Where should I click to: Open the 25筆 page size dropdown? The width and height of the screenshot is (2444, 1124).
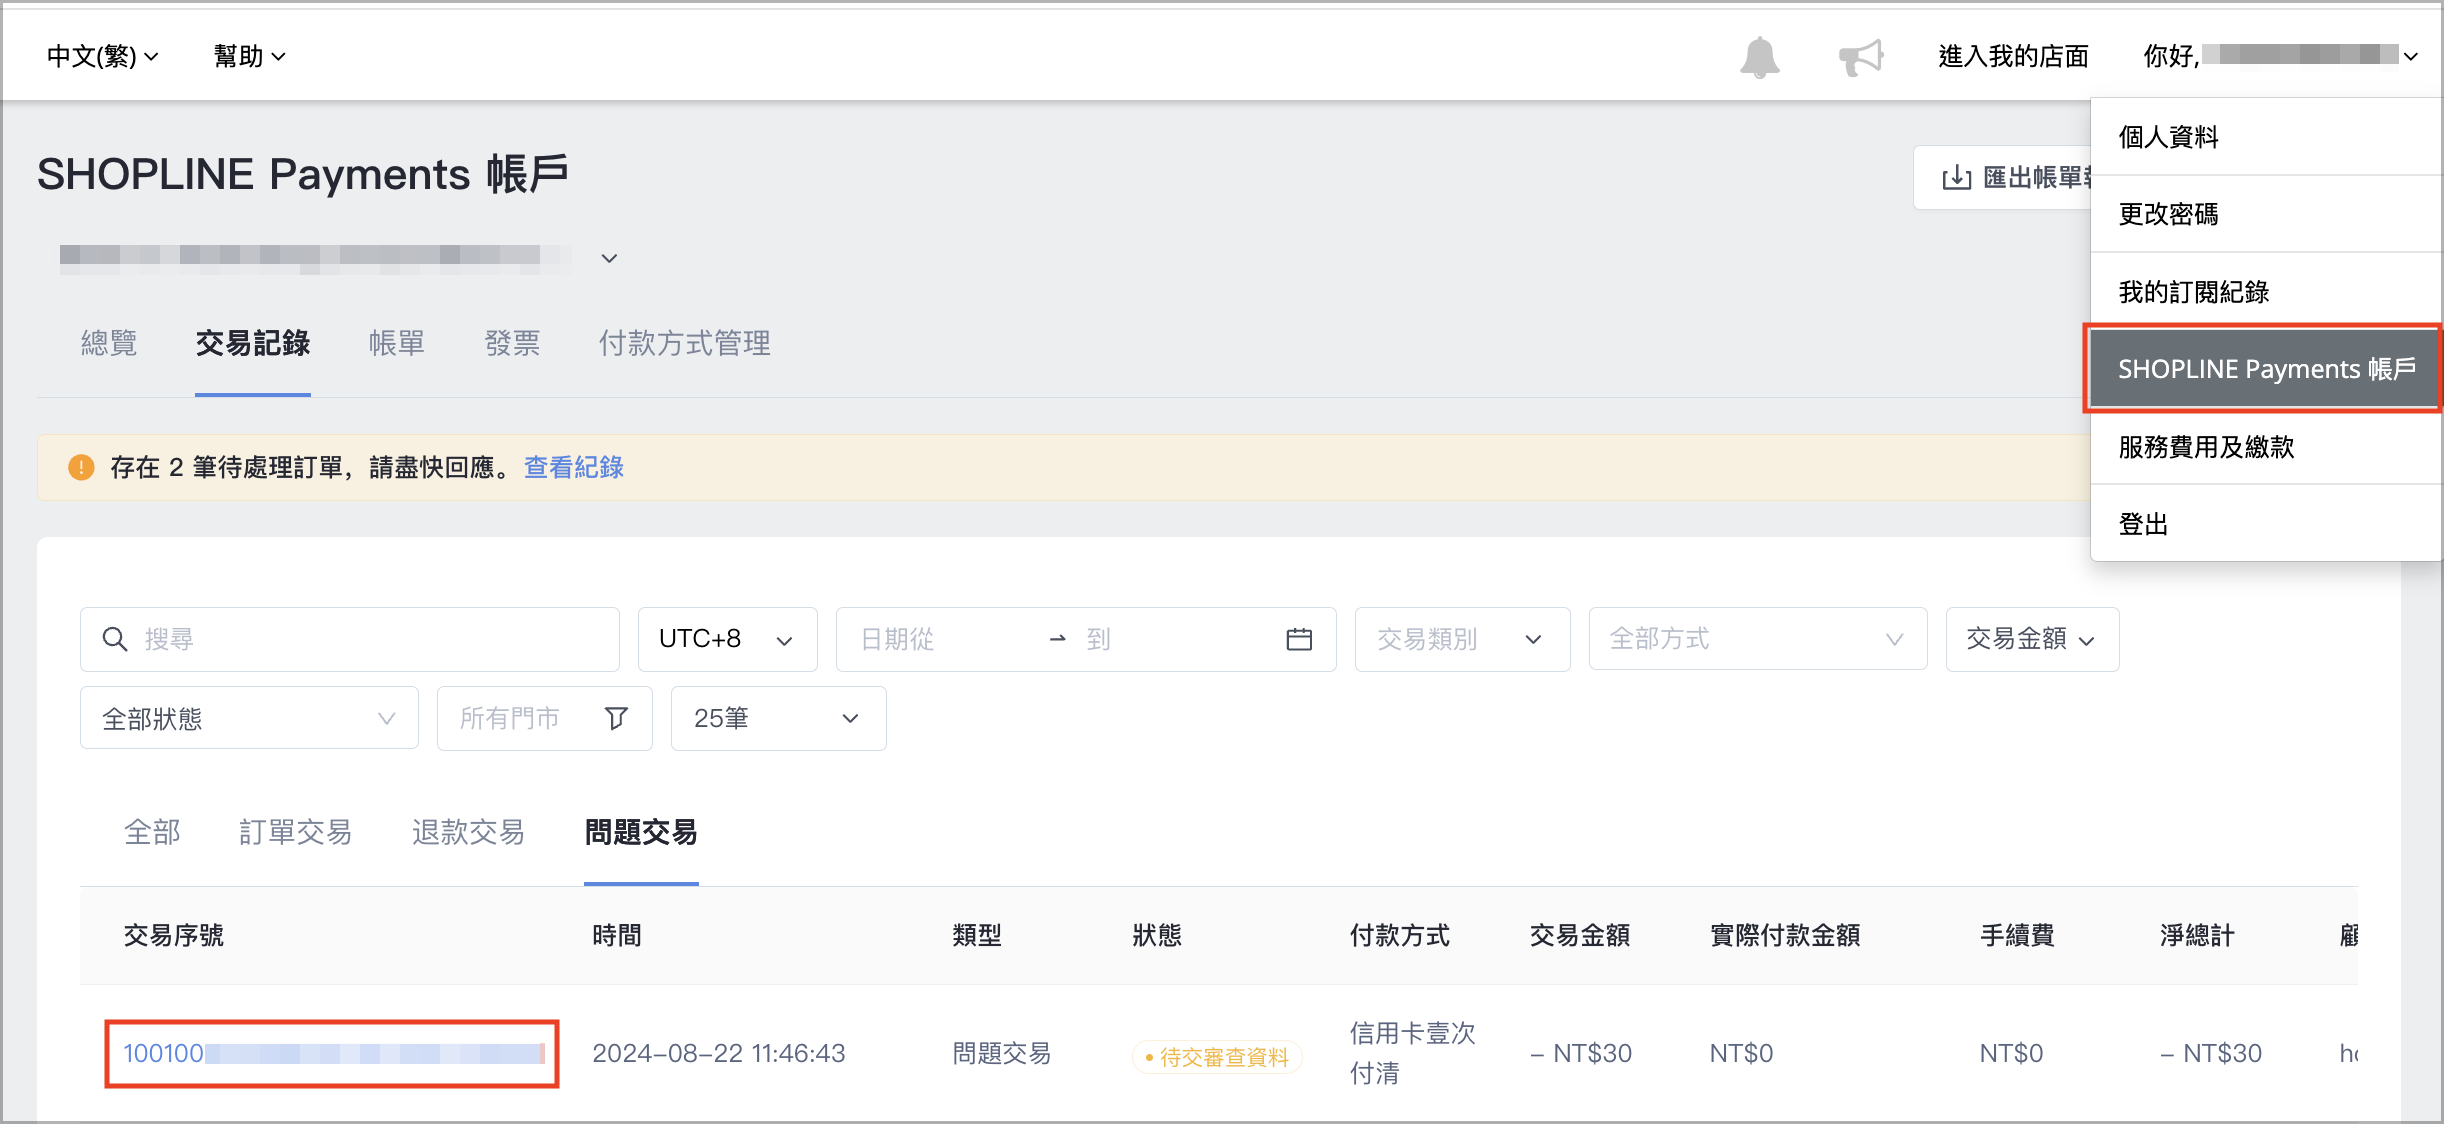pyautogui.click(x=778, y=718)
